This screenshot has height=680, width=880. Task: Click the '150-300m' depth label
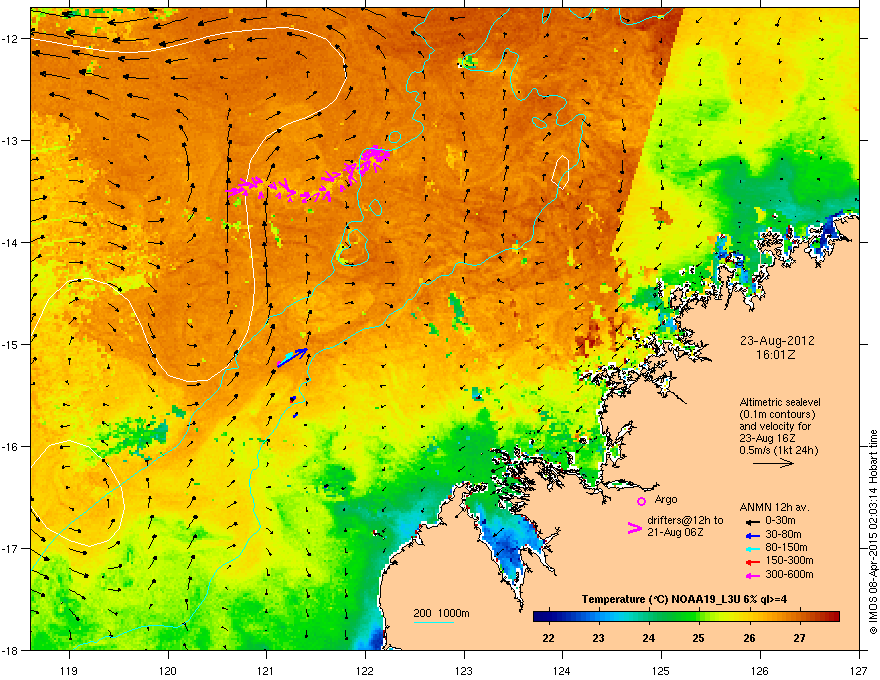point(789,560)
